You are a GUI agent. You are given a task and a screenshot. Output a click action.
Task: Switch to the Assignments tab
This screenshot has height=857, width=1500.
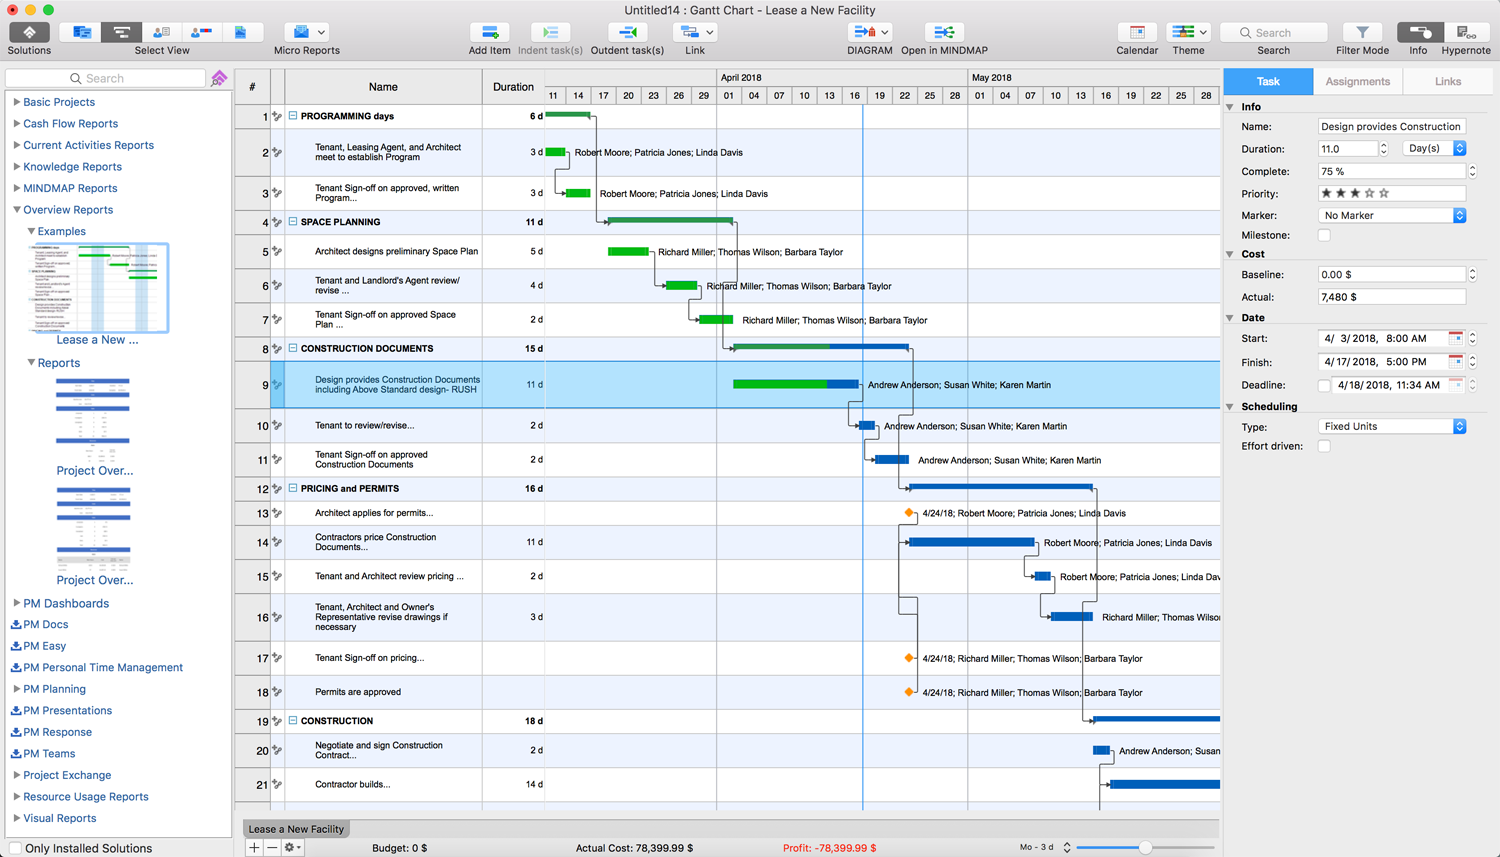tap(1357, 82)
